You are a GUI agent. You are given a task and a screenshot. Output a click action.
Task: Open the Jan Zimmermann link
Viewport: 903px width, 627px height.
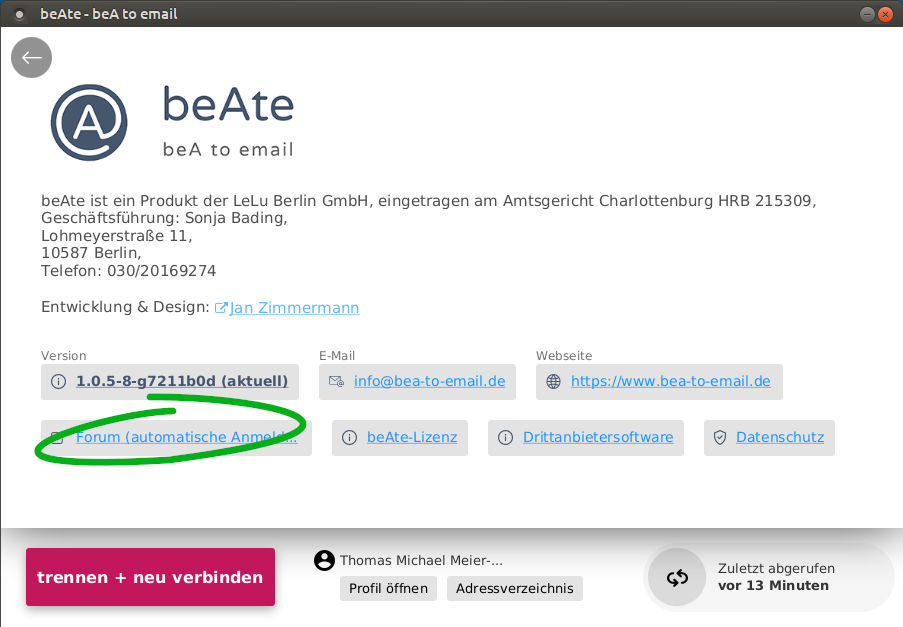point(294,308)
